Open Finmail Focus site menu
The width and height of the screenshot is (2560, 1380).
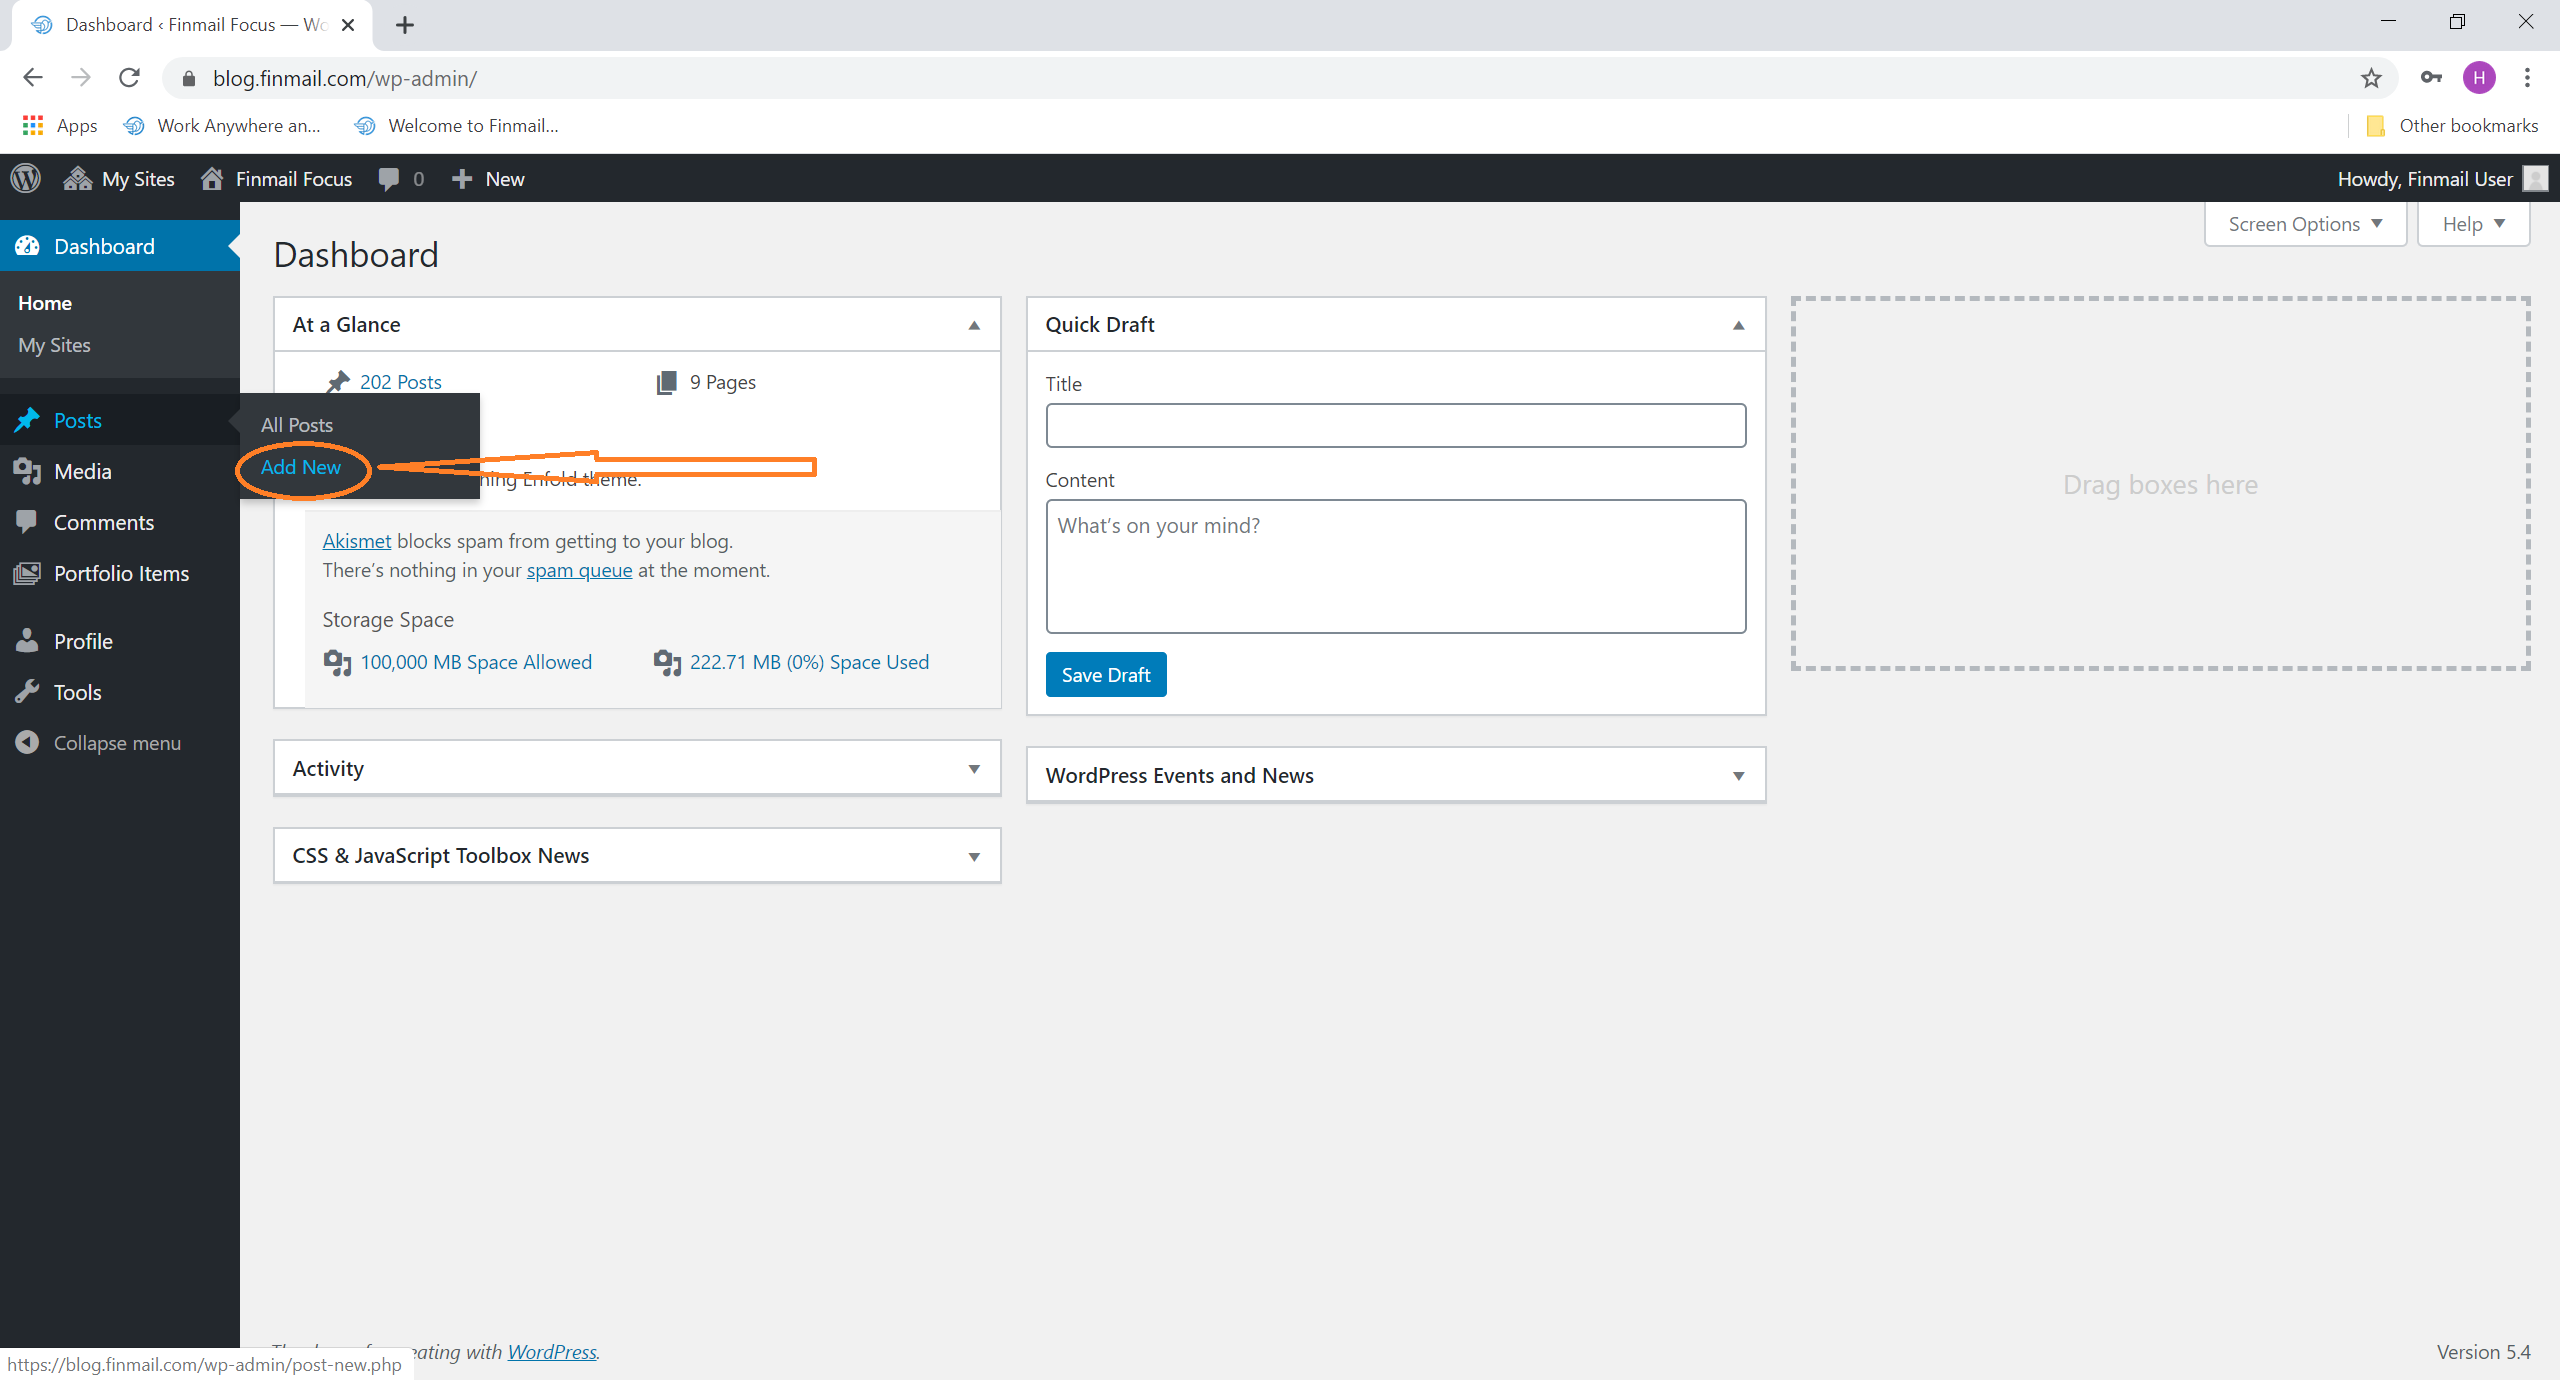[x=276, y=179]
